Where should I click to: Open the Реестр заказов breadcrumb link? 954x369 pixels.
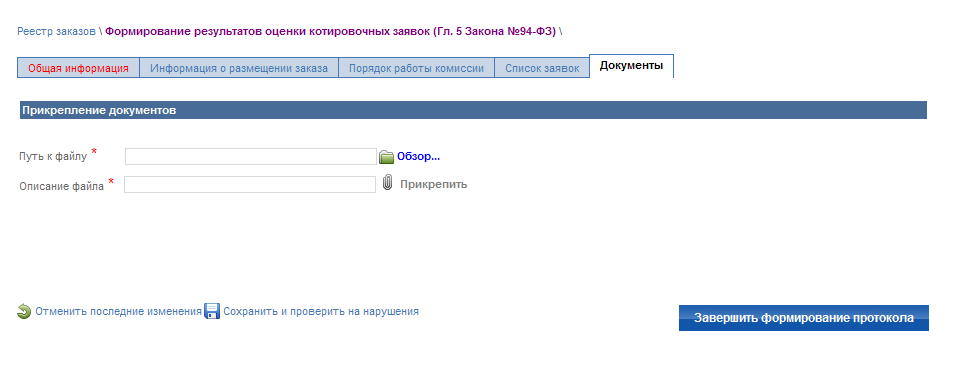(x=56, y=32)
